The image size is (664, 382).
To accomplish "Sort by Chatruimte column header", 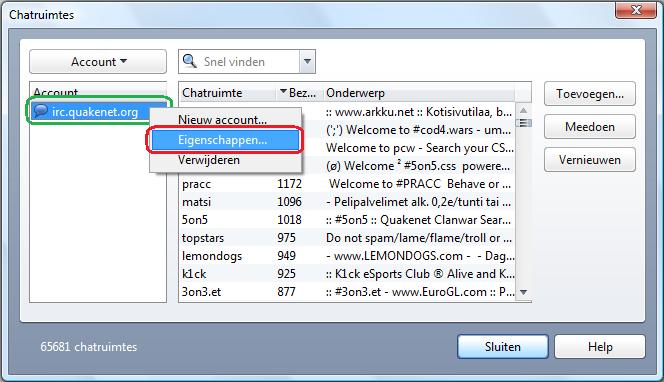I will [x=227, y=93].
